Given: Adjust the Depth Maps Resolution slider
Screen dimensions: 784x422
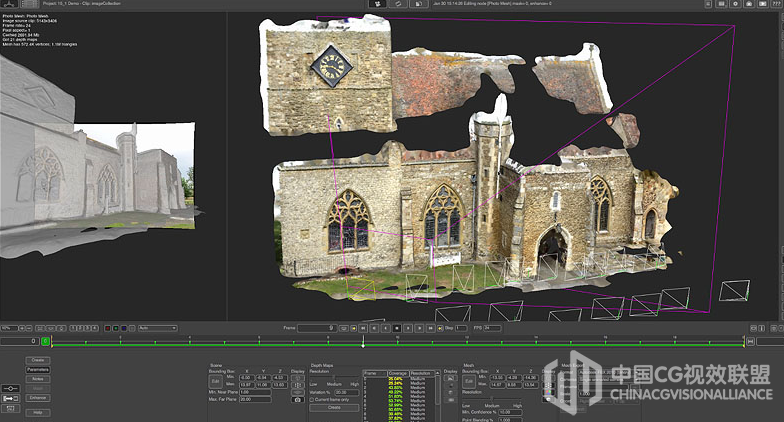Looking at the screenshot, I should pos(334,377).
